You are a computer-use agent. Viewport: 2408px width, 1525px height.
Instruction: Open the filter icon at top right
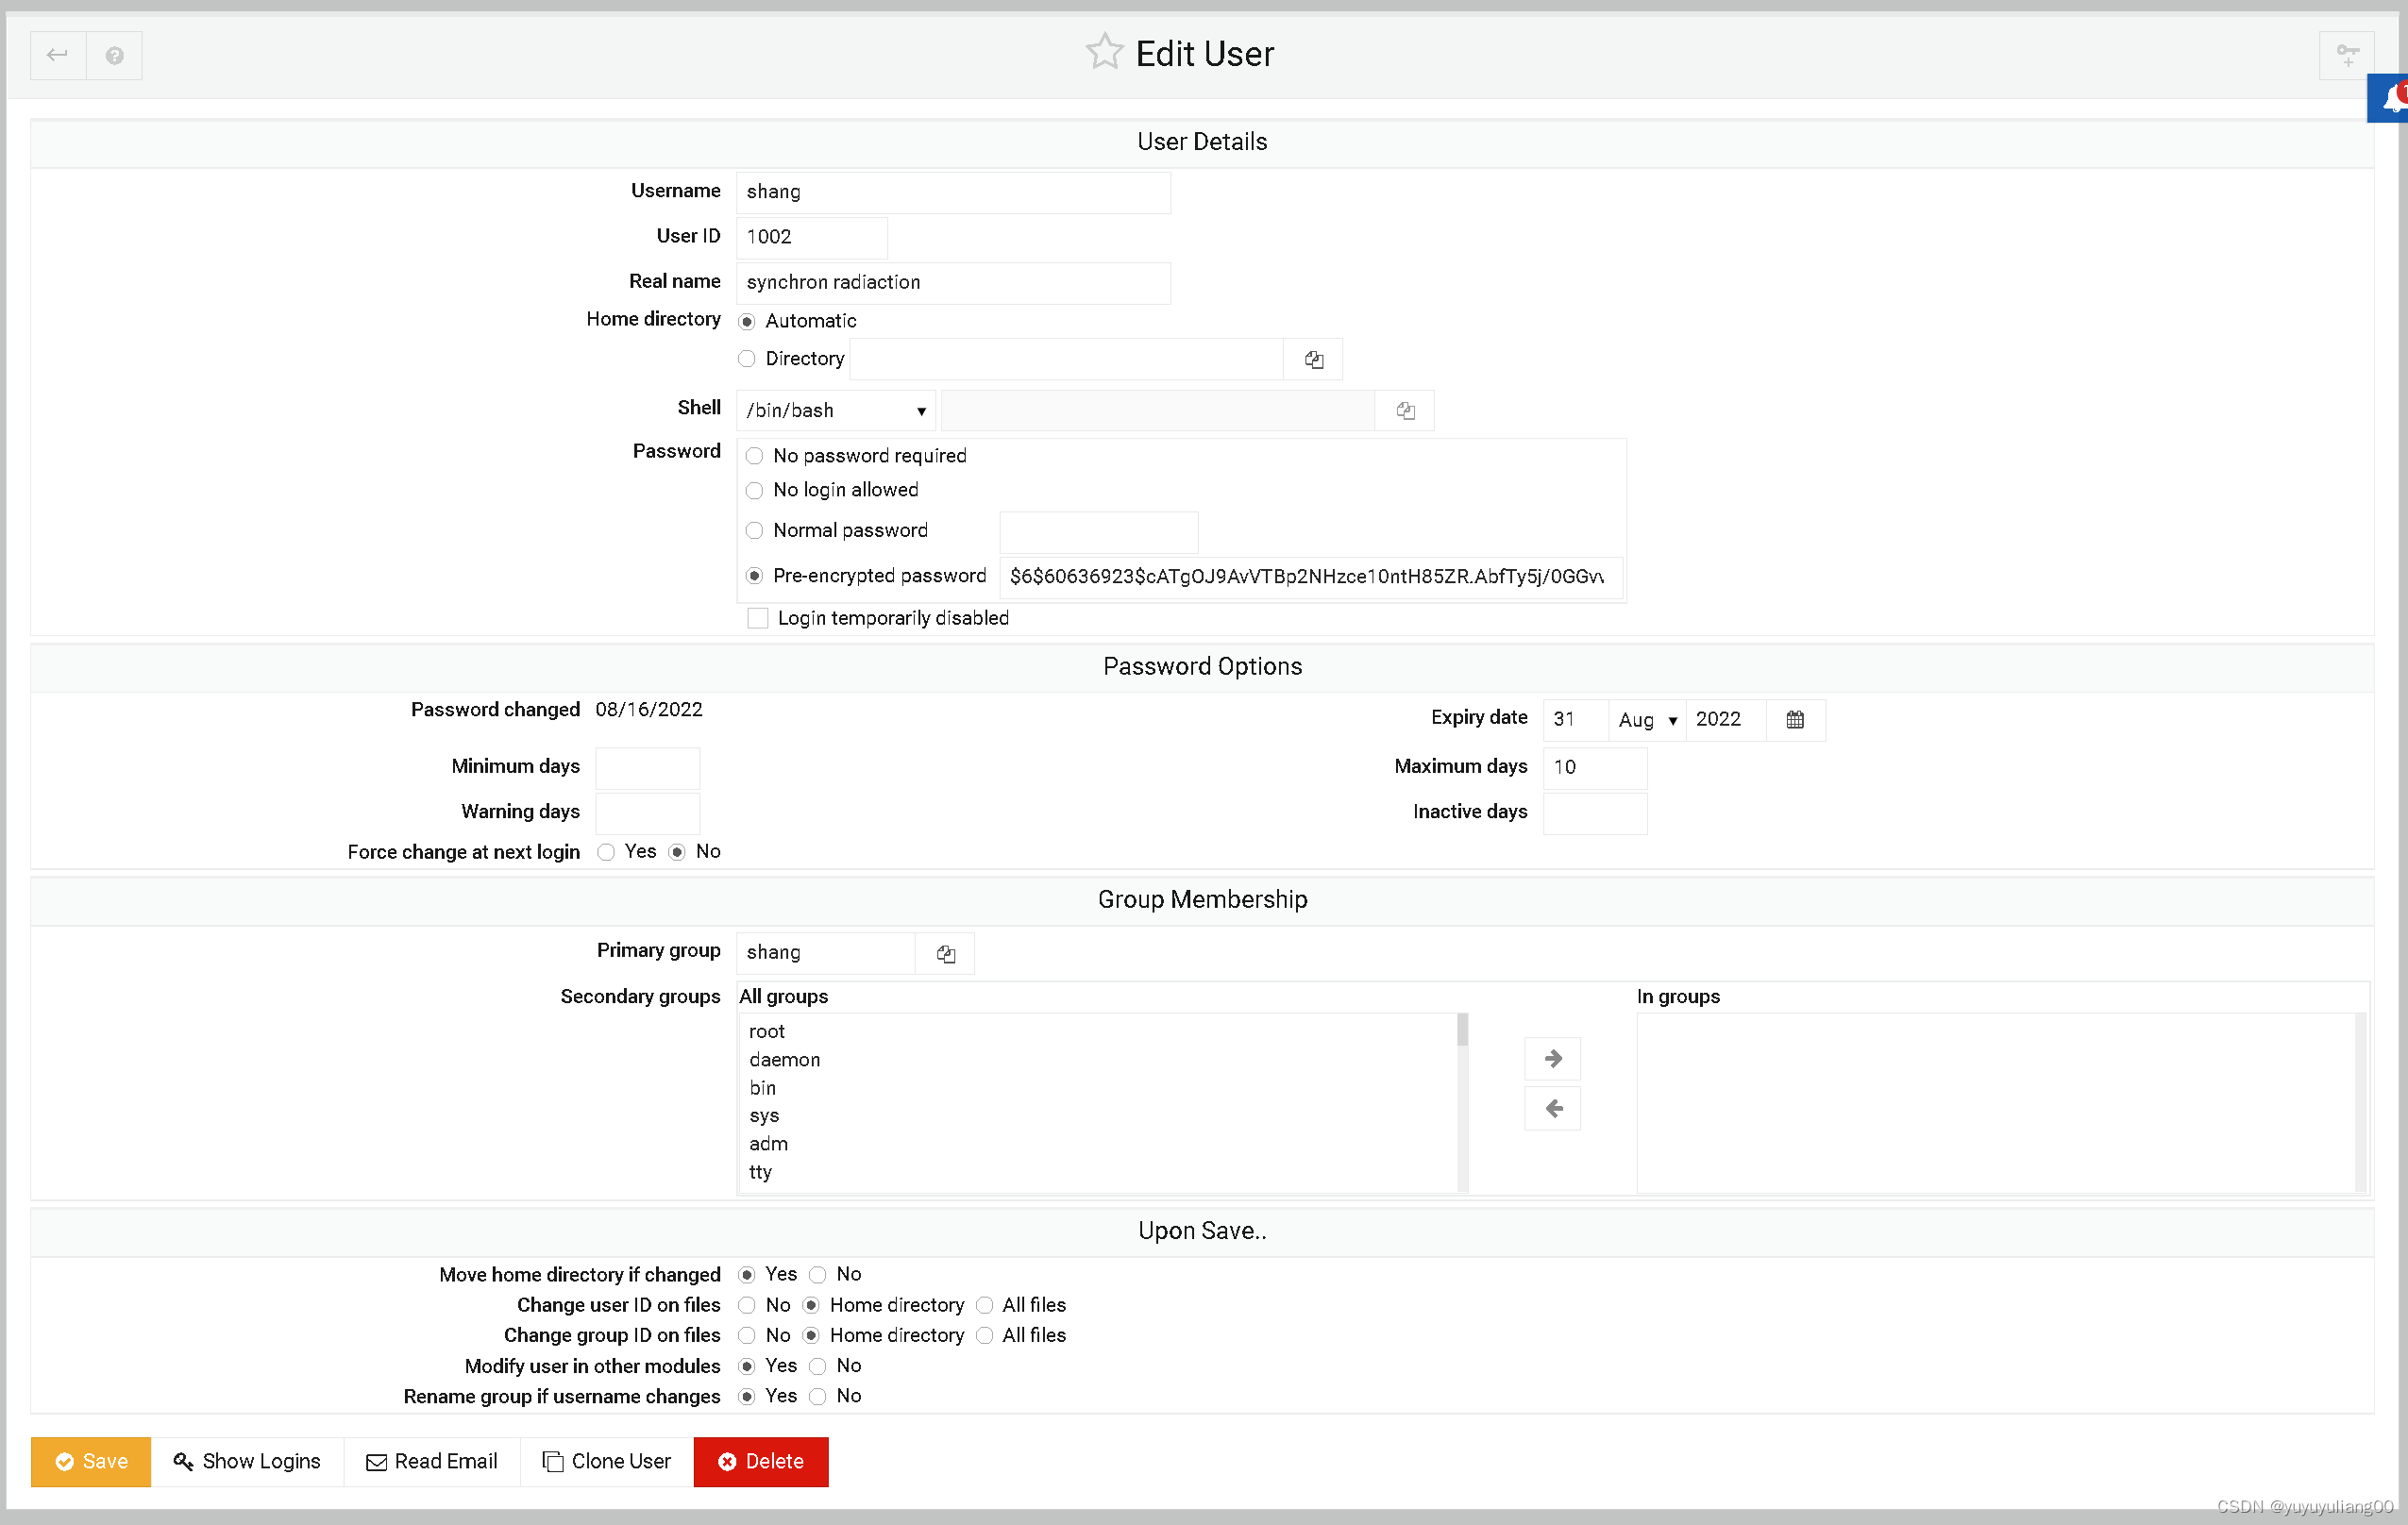(x=2346, y=55)
